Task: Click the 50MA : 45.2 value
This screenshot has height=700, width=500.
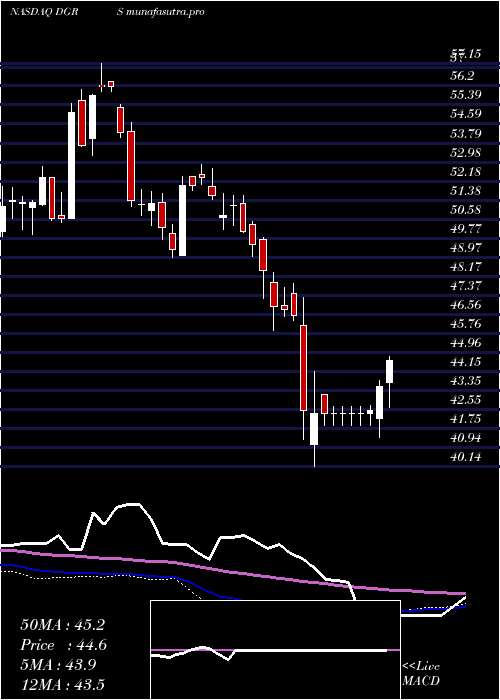Action: [x=62, y=625]
